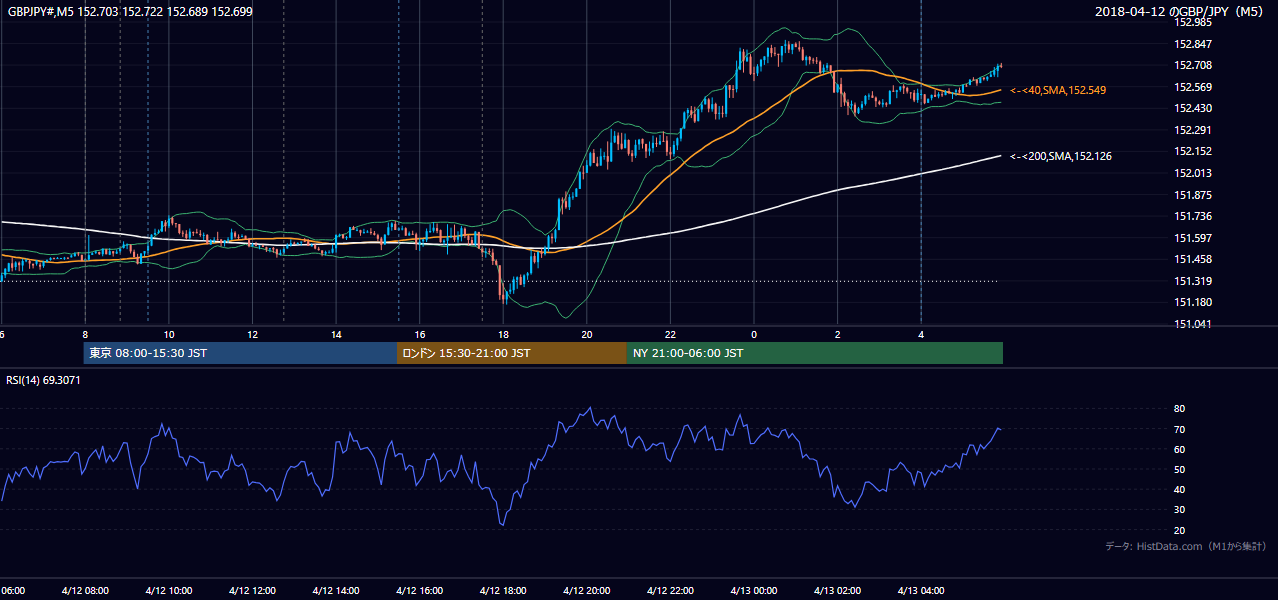Click price axis label 152.708
This screenshot has height=600, width=1278.
click(1193, 65)
